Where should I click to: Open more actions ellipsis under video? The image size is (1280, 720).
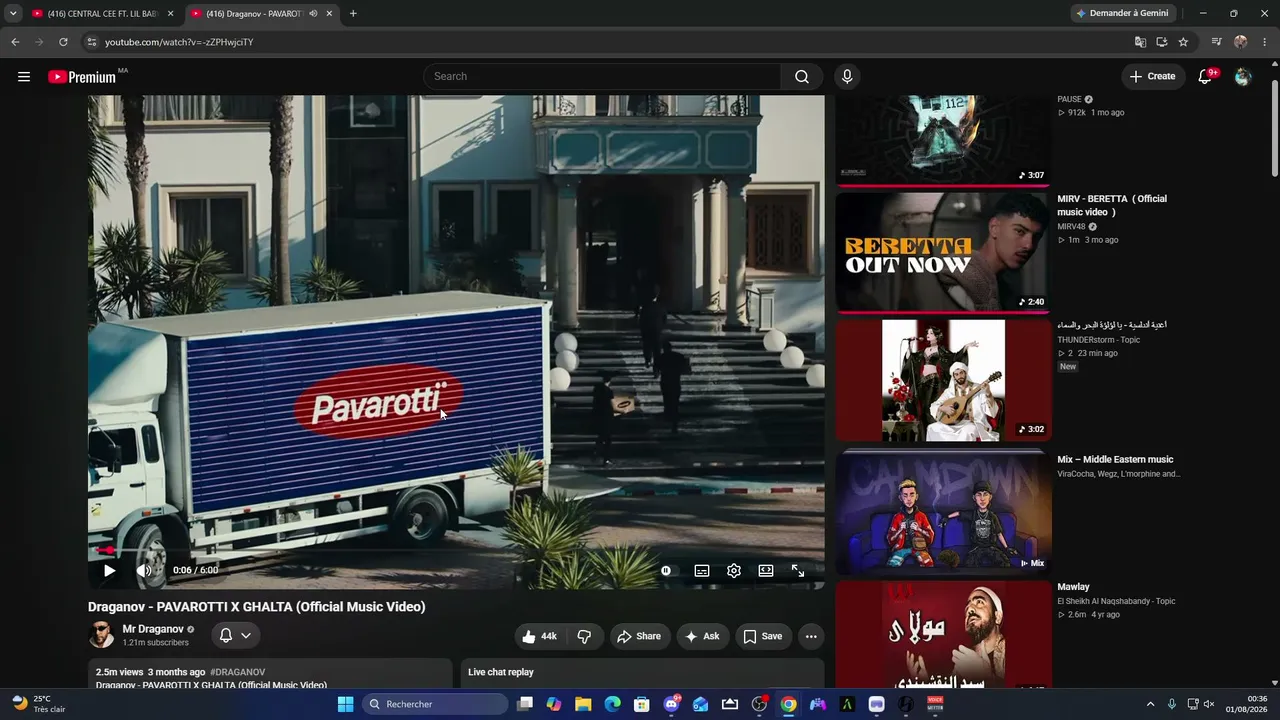811,636
